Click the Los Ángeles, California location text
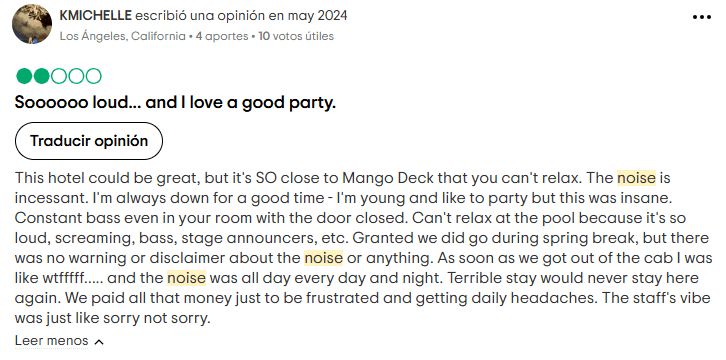726x360 pixels. point(123,36)
